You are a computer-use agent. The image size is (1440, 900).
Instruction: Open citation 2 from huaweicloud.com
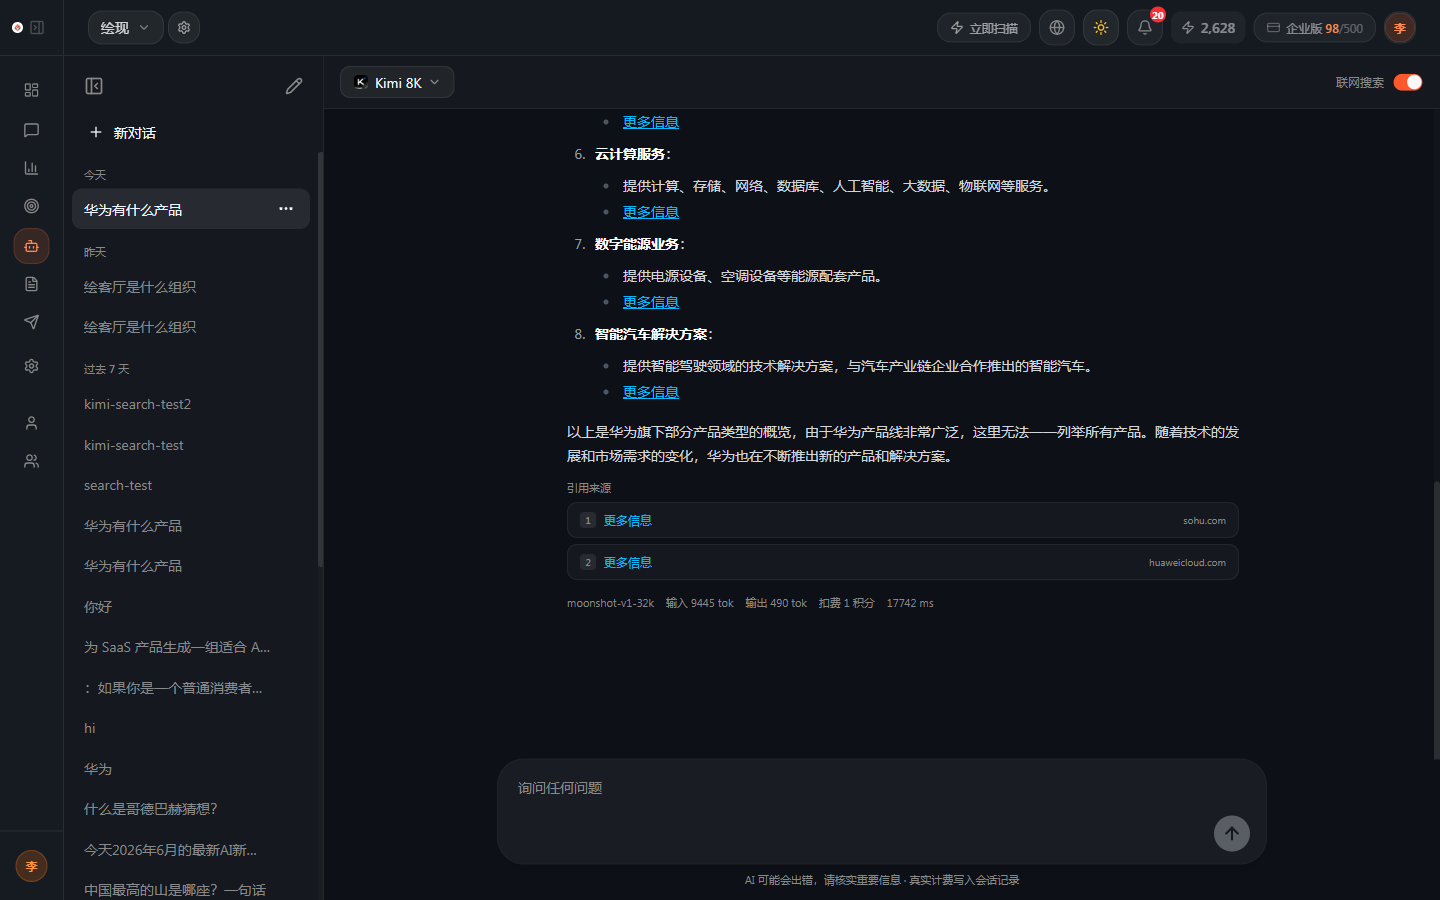coord(902,562)
